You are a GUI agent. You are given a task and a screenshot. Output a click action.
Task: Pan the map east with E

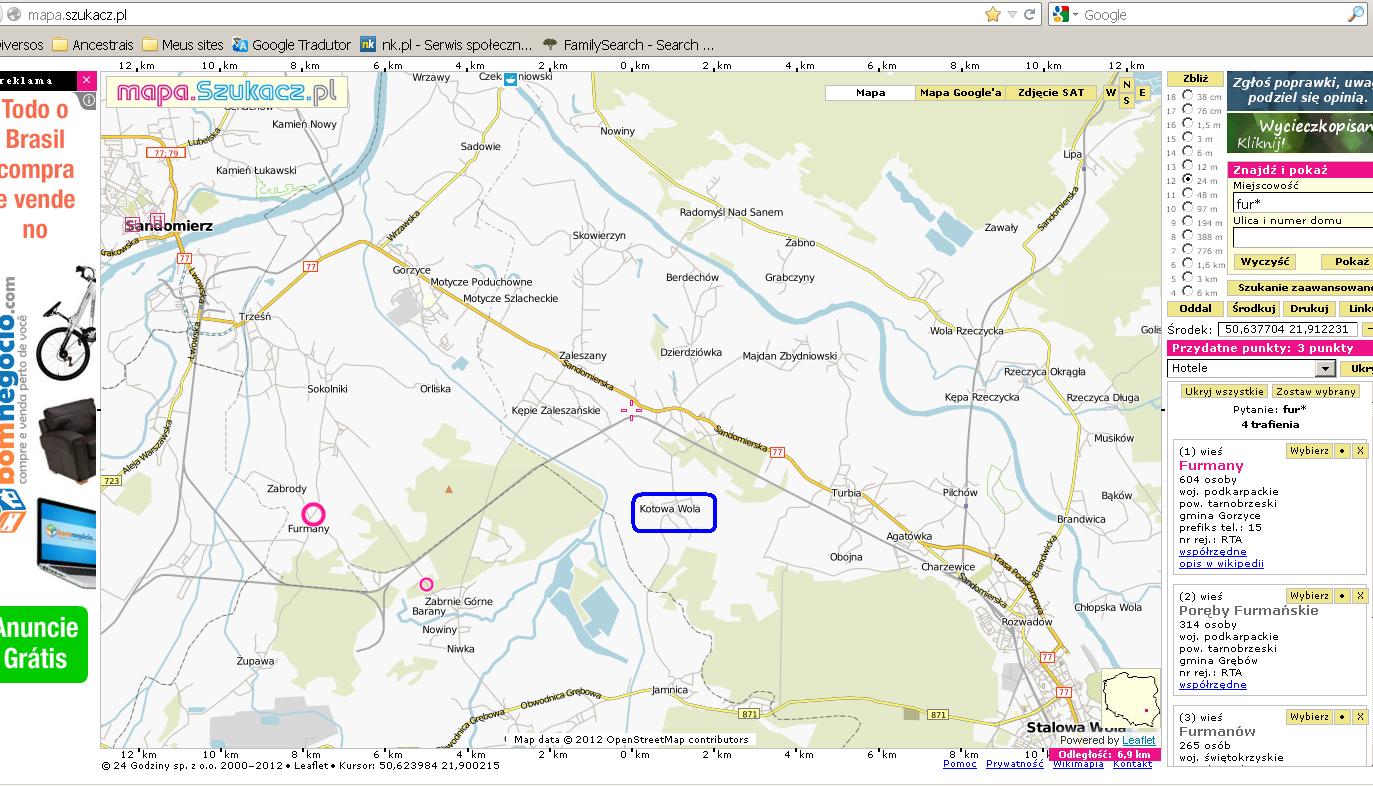tap(1143, 92)
